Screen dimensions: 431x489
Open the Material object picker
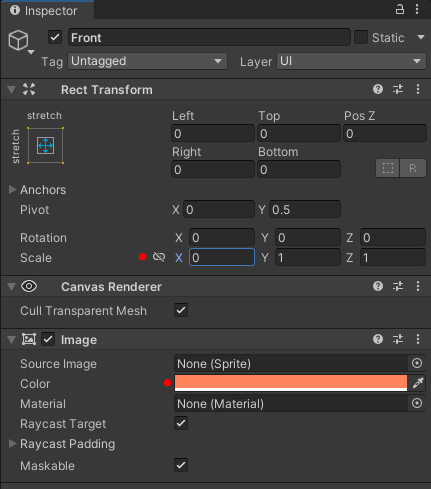[417, 403]
